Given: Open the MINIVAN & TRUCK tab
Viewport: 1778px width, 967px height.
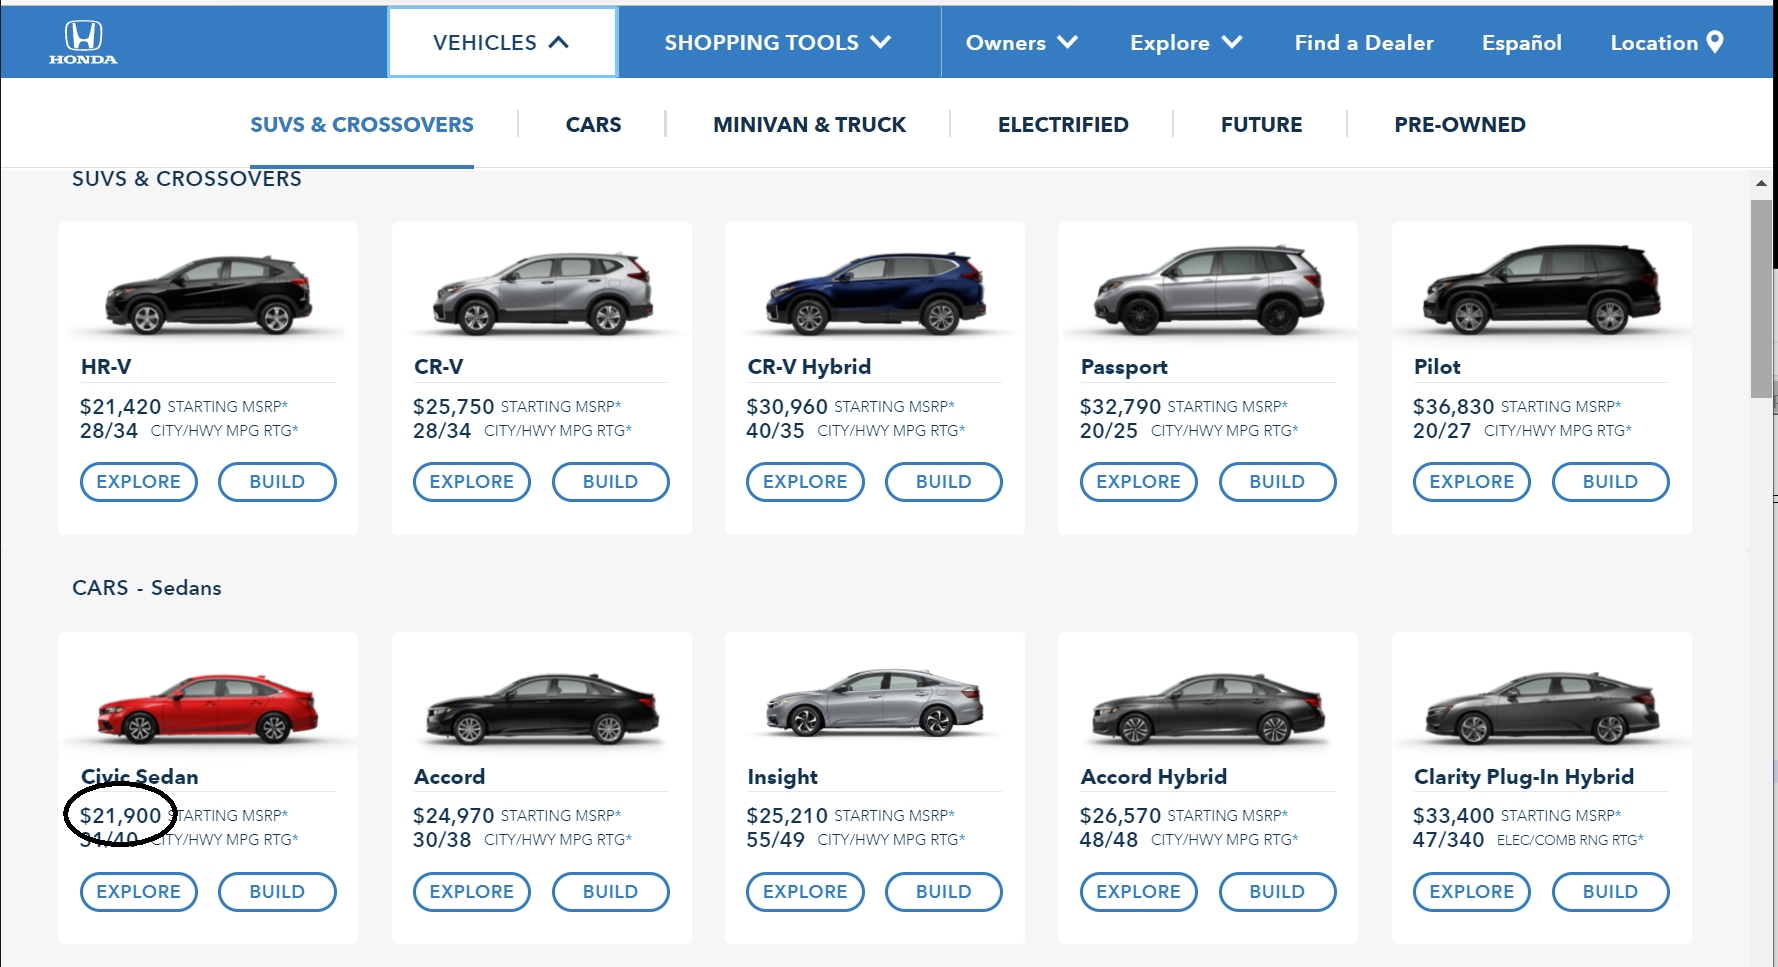Looking at the screenshot, I should coord(809,125).
